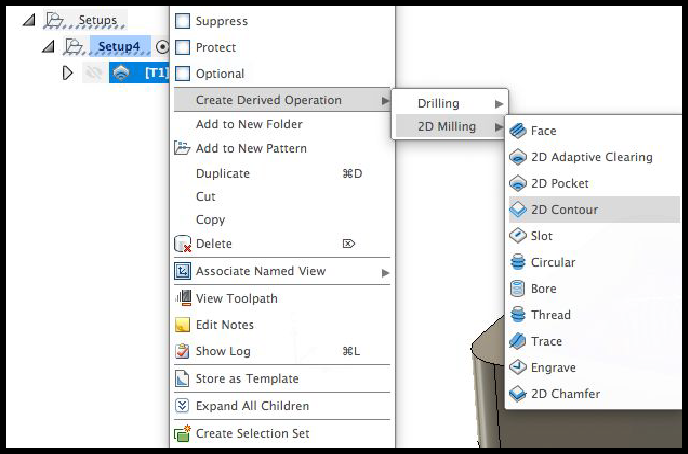Click the 2D Adaptive Clearing icon
The width and height of the screenshot is (688, 454).
click(518, 157)
